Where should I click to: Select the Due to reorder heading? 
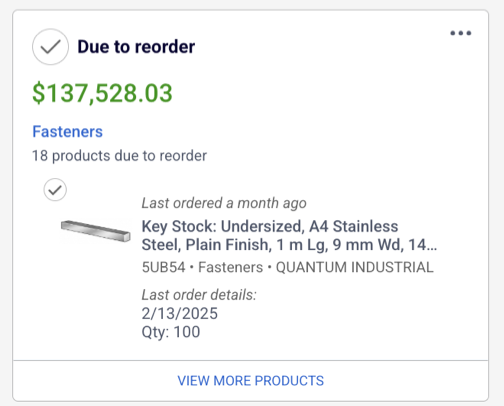point(136,47)
